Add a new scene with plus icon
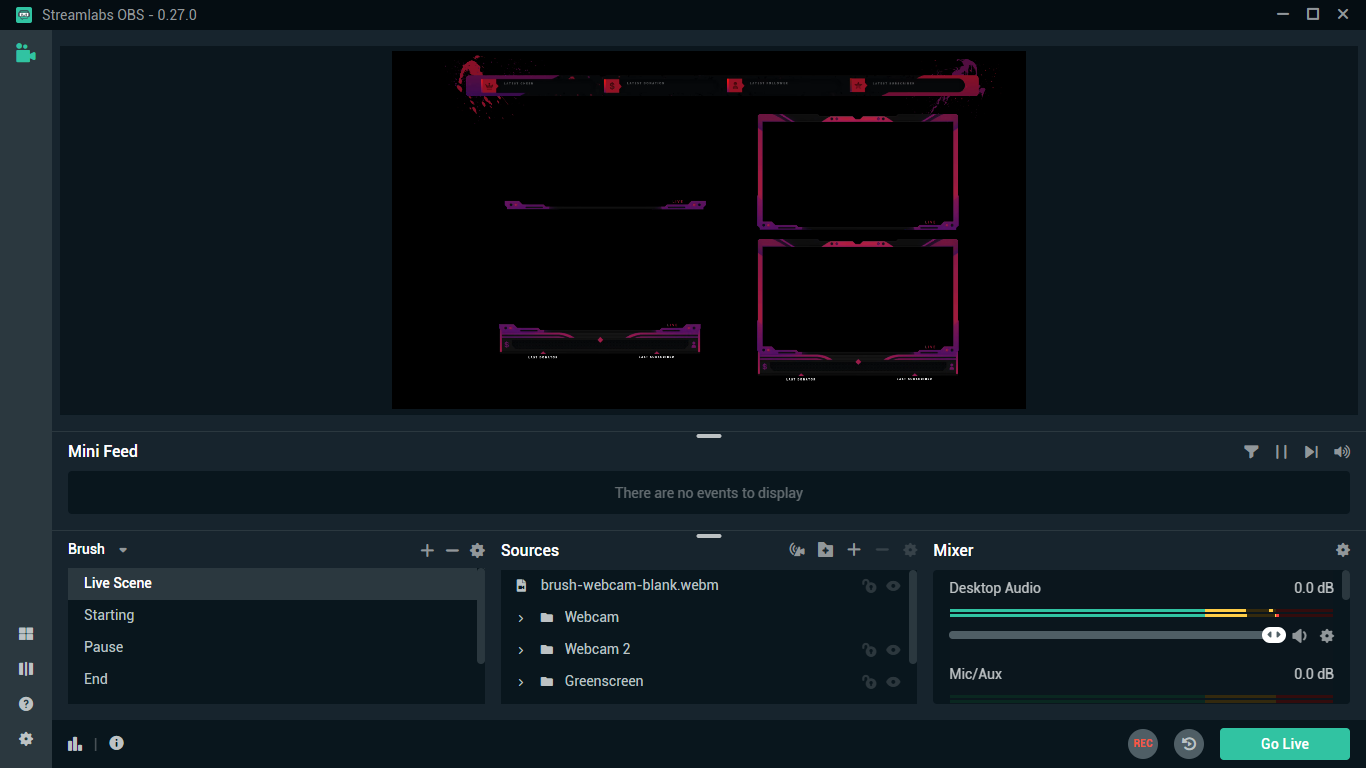This screenshot has height=768, width=1366. tap(427, 551)
